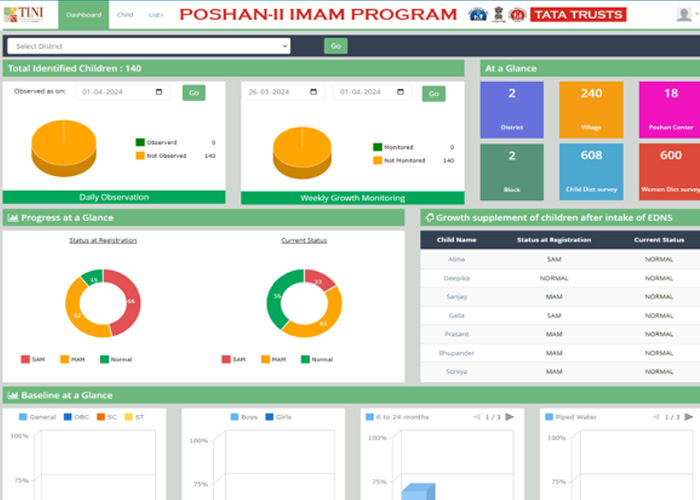Toggle the Not Monitored legend swatch
This screenshot has height=500, width=700.
tap(378, 160)
